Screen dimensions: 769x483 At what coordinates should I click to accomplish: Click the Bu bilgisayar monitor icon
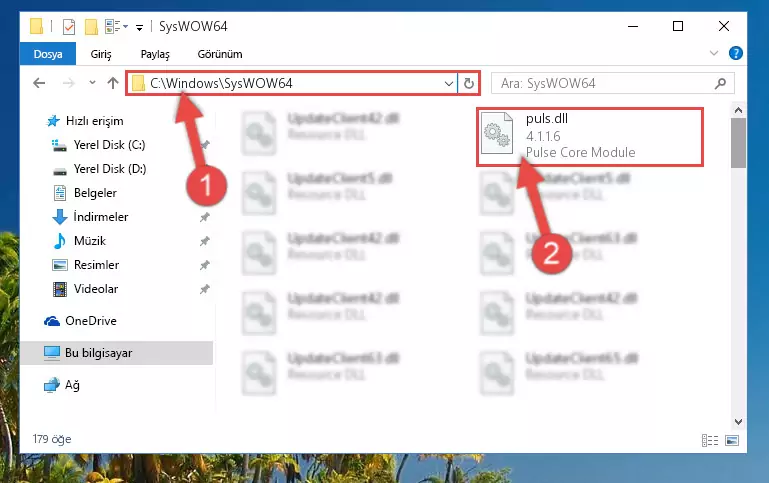(52, 353)
